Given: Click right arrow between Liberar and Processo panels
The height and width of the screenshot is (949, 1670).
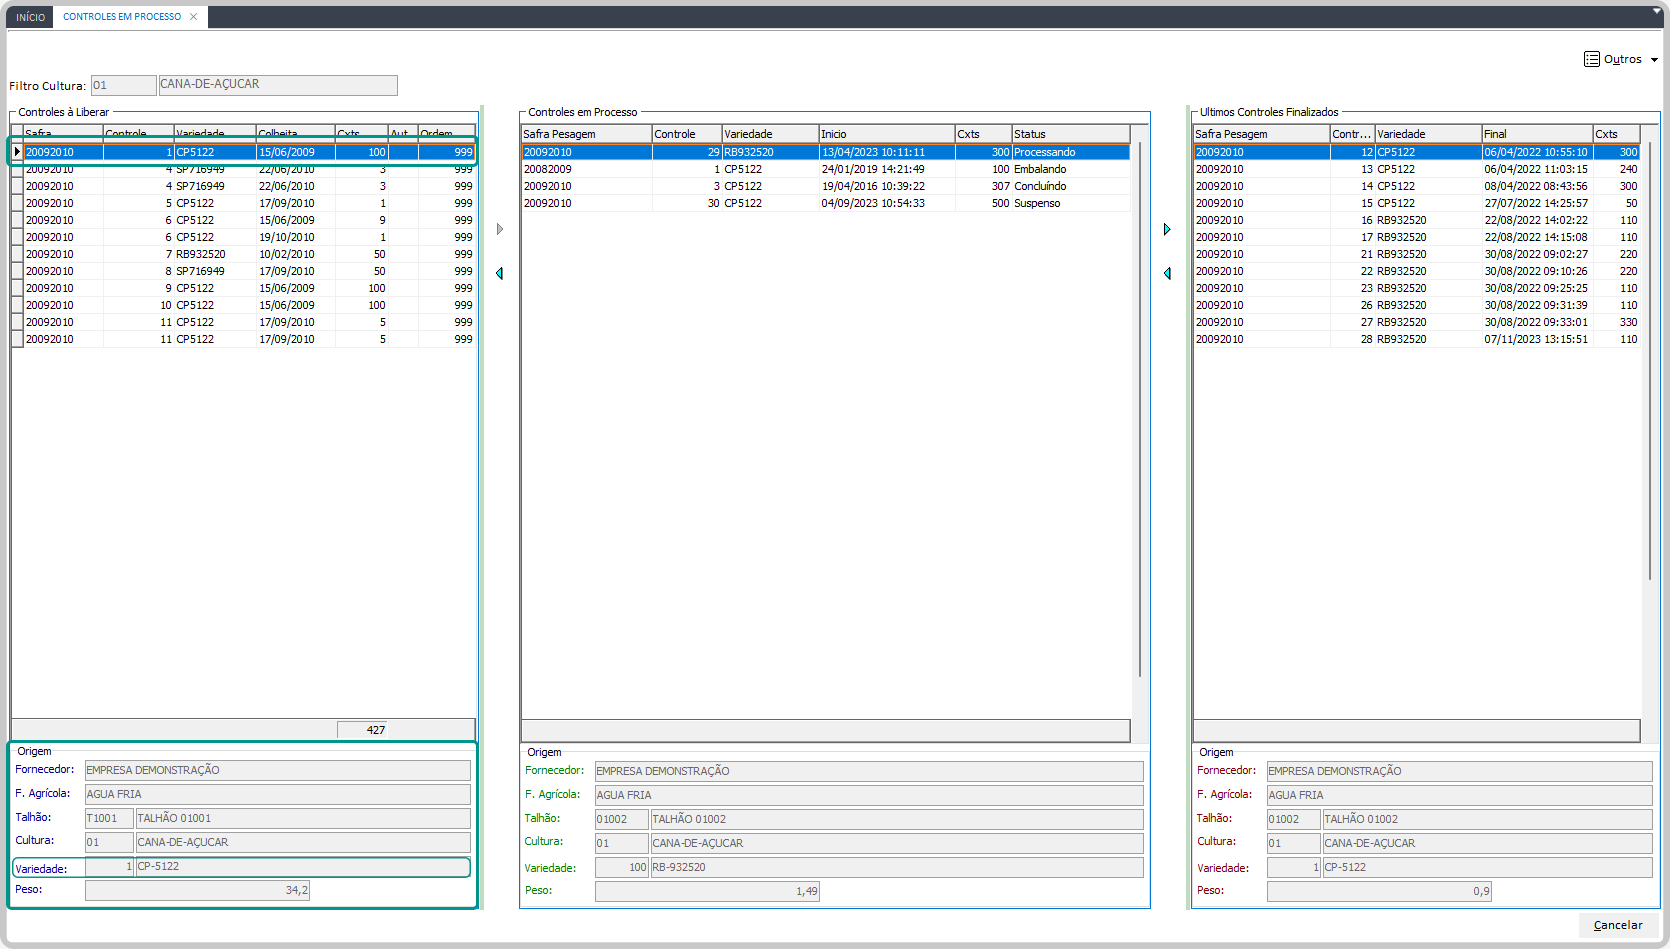Looking at the screenshot, I should (x=500, y=229).
